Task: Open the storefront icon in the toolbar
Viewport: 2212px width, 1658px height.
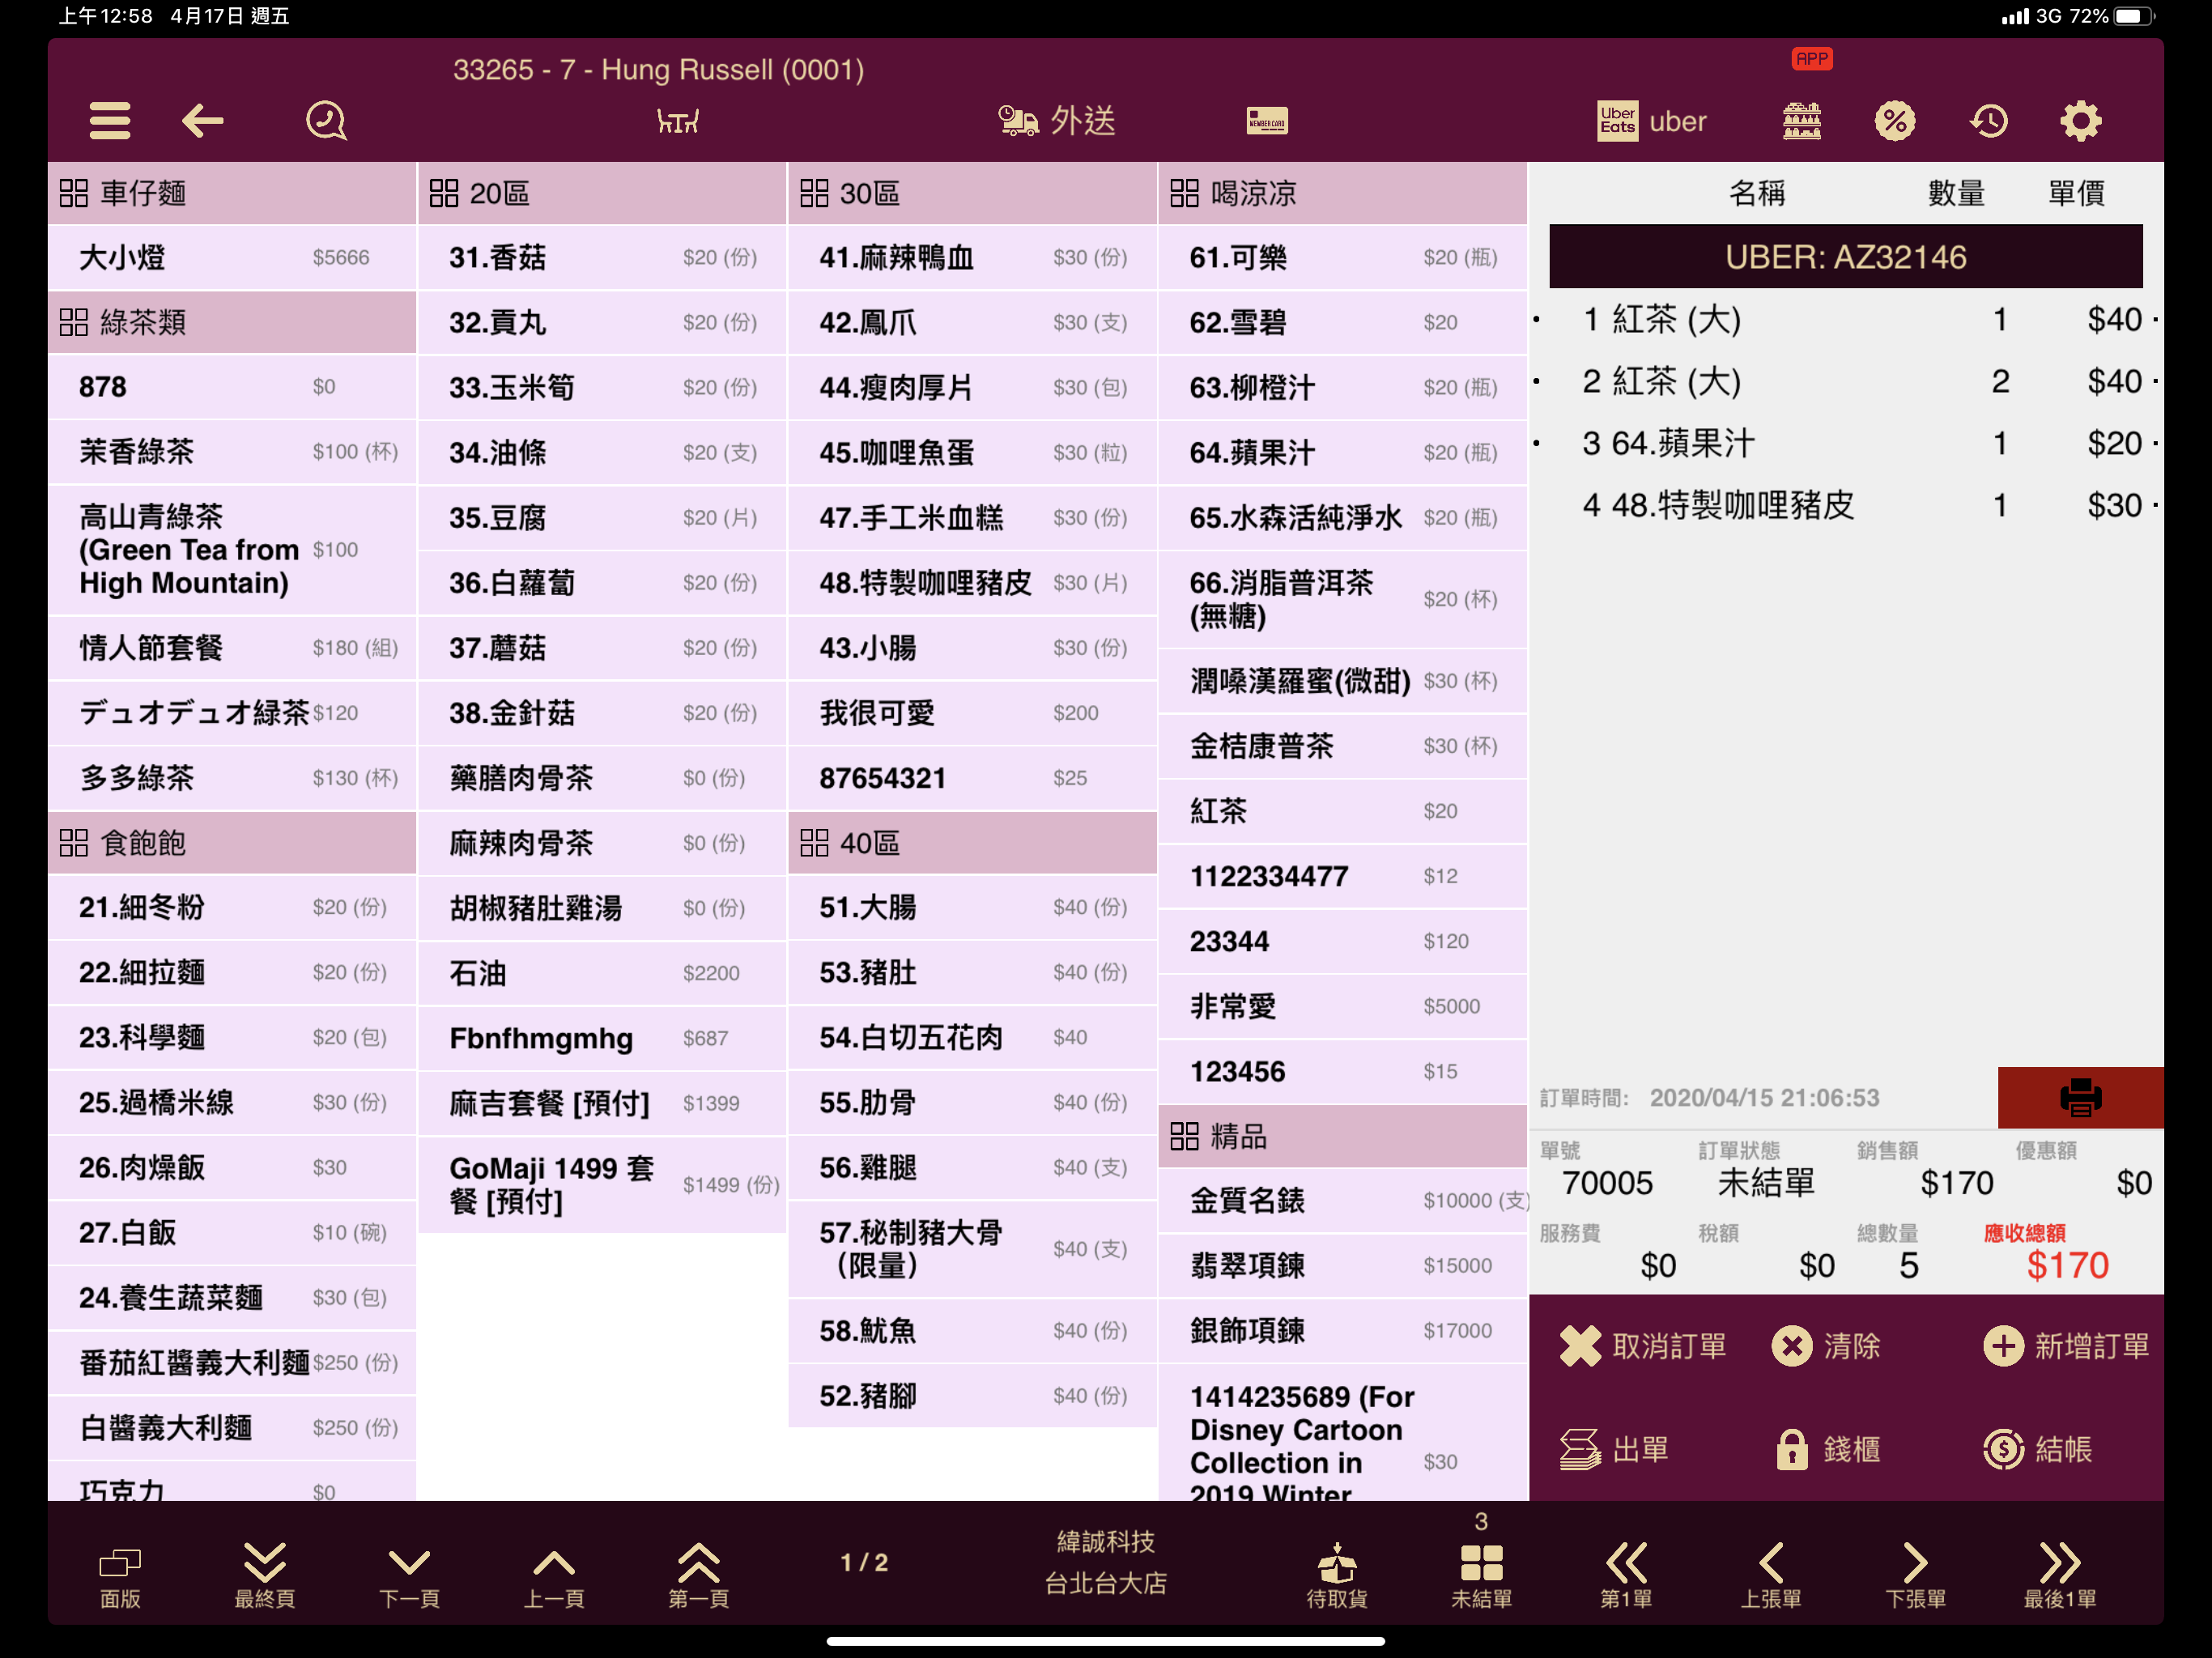Action: [x=1801, y=121]
